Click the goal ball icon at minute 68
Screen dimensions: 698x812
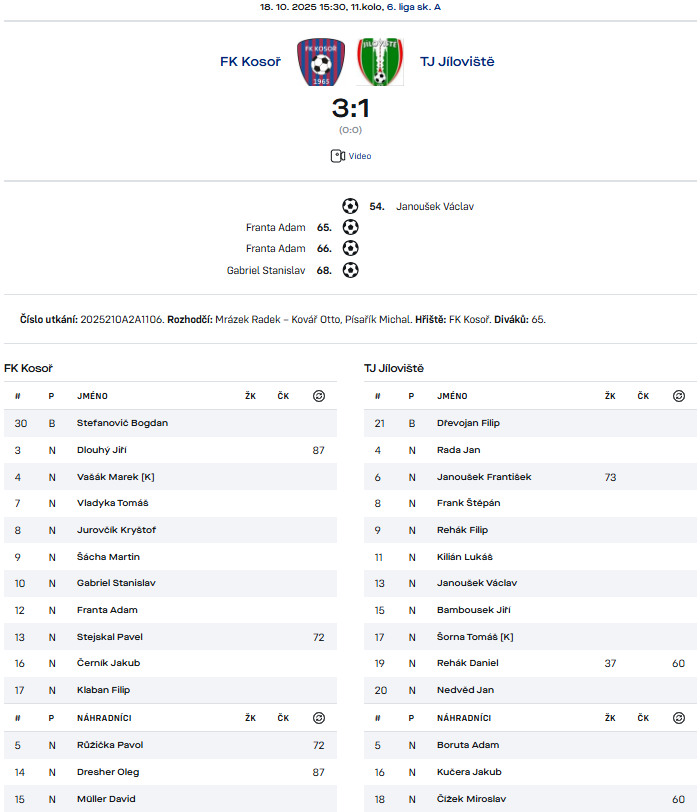coord(350,270)
